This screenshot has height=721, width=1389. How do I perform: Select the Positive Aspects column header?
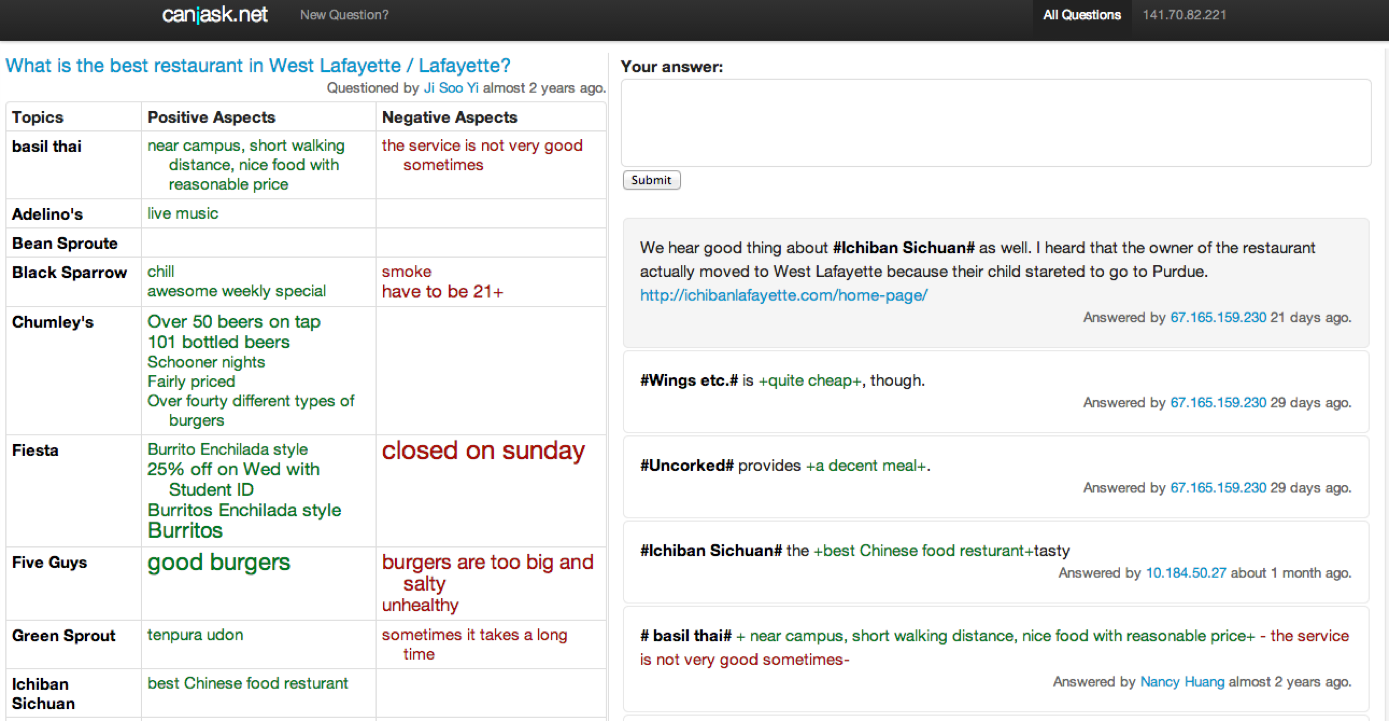(x=211, y=117)
